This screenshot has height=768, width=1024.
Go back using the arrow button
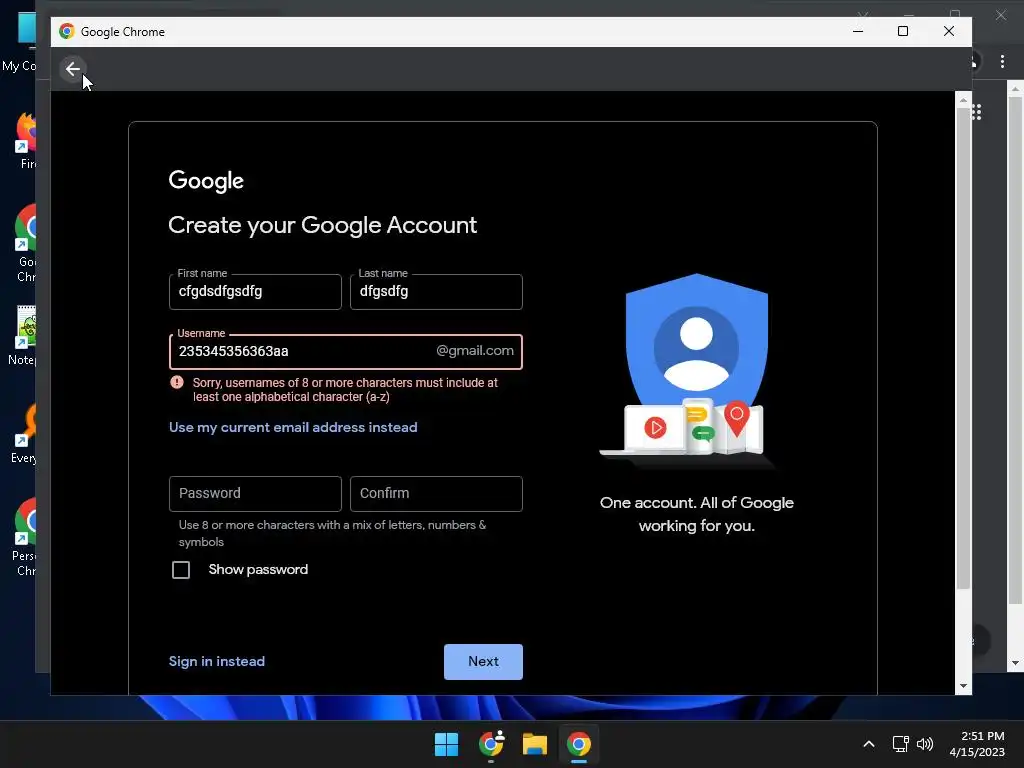pyautogui.click(x=72, y=69)
